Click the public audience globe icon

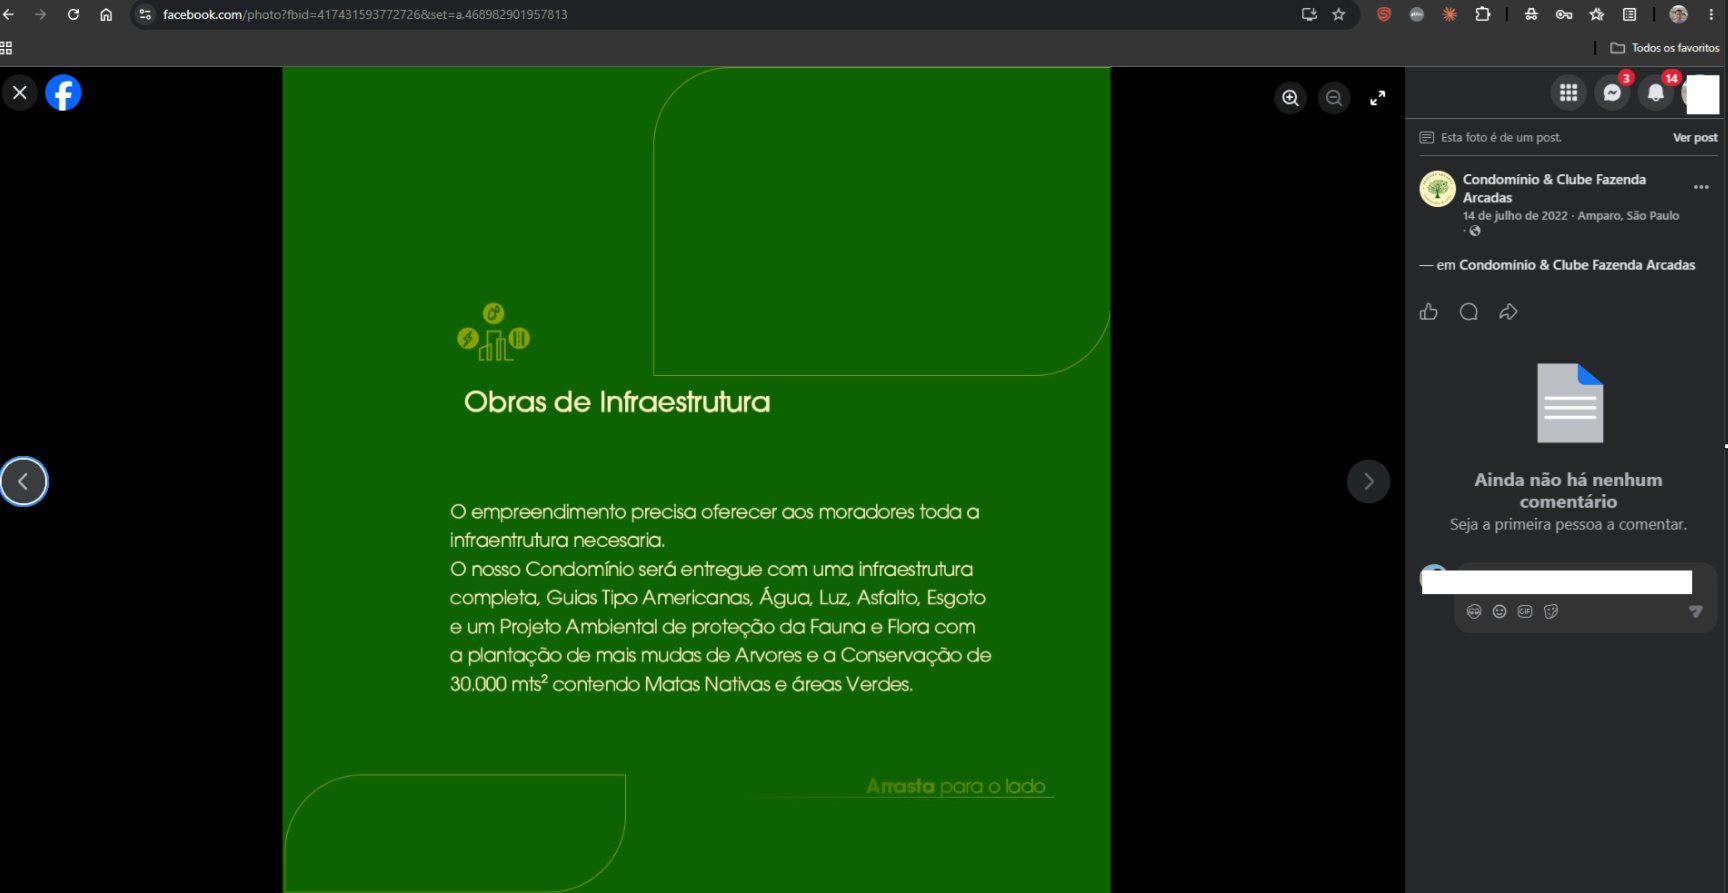pos(1474,231)
